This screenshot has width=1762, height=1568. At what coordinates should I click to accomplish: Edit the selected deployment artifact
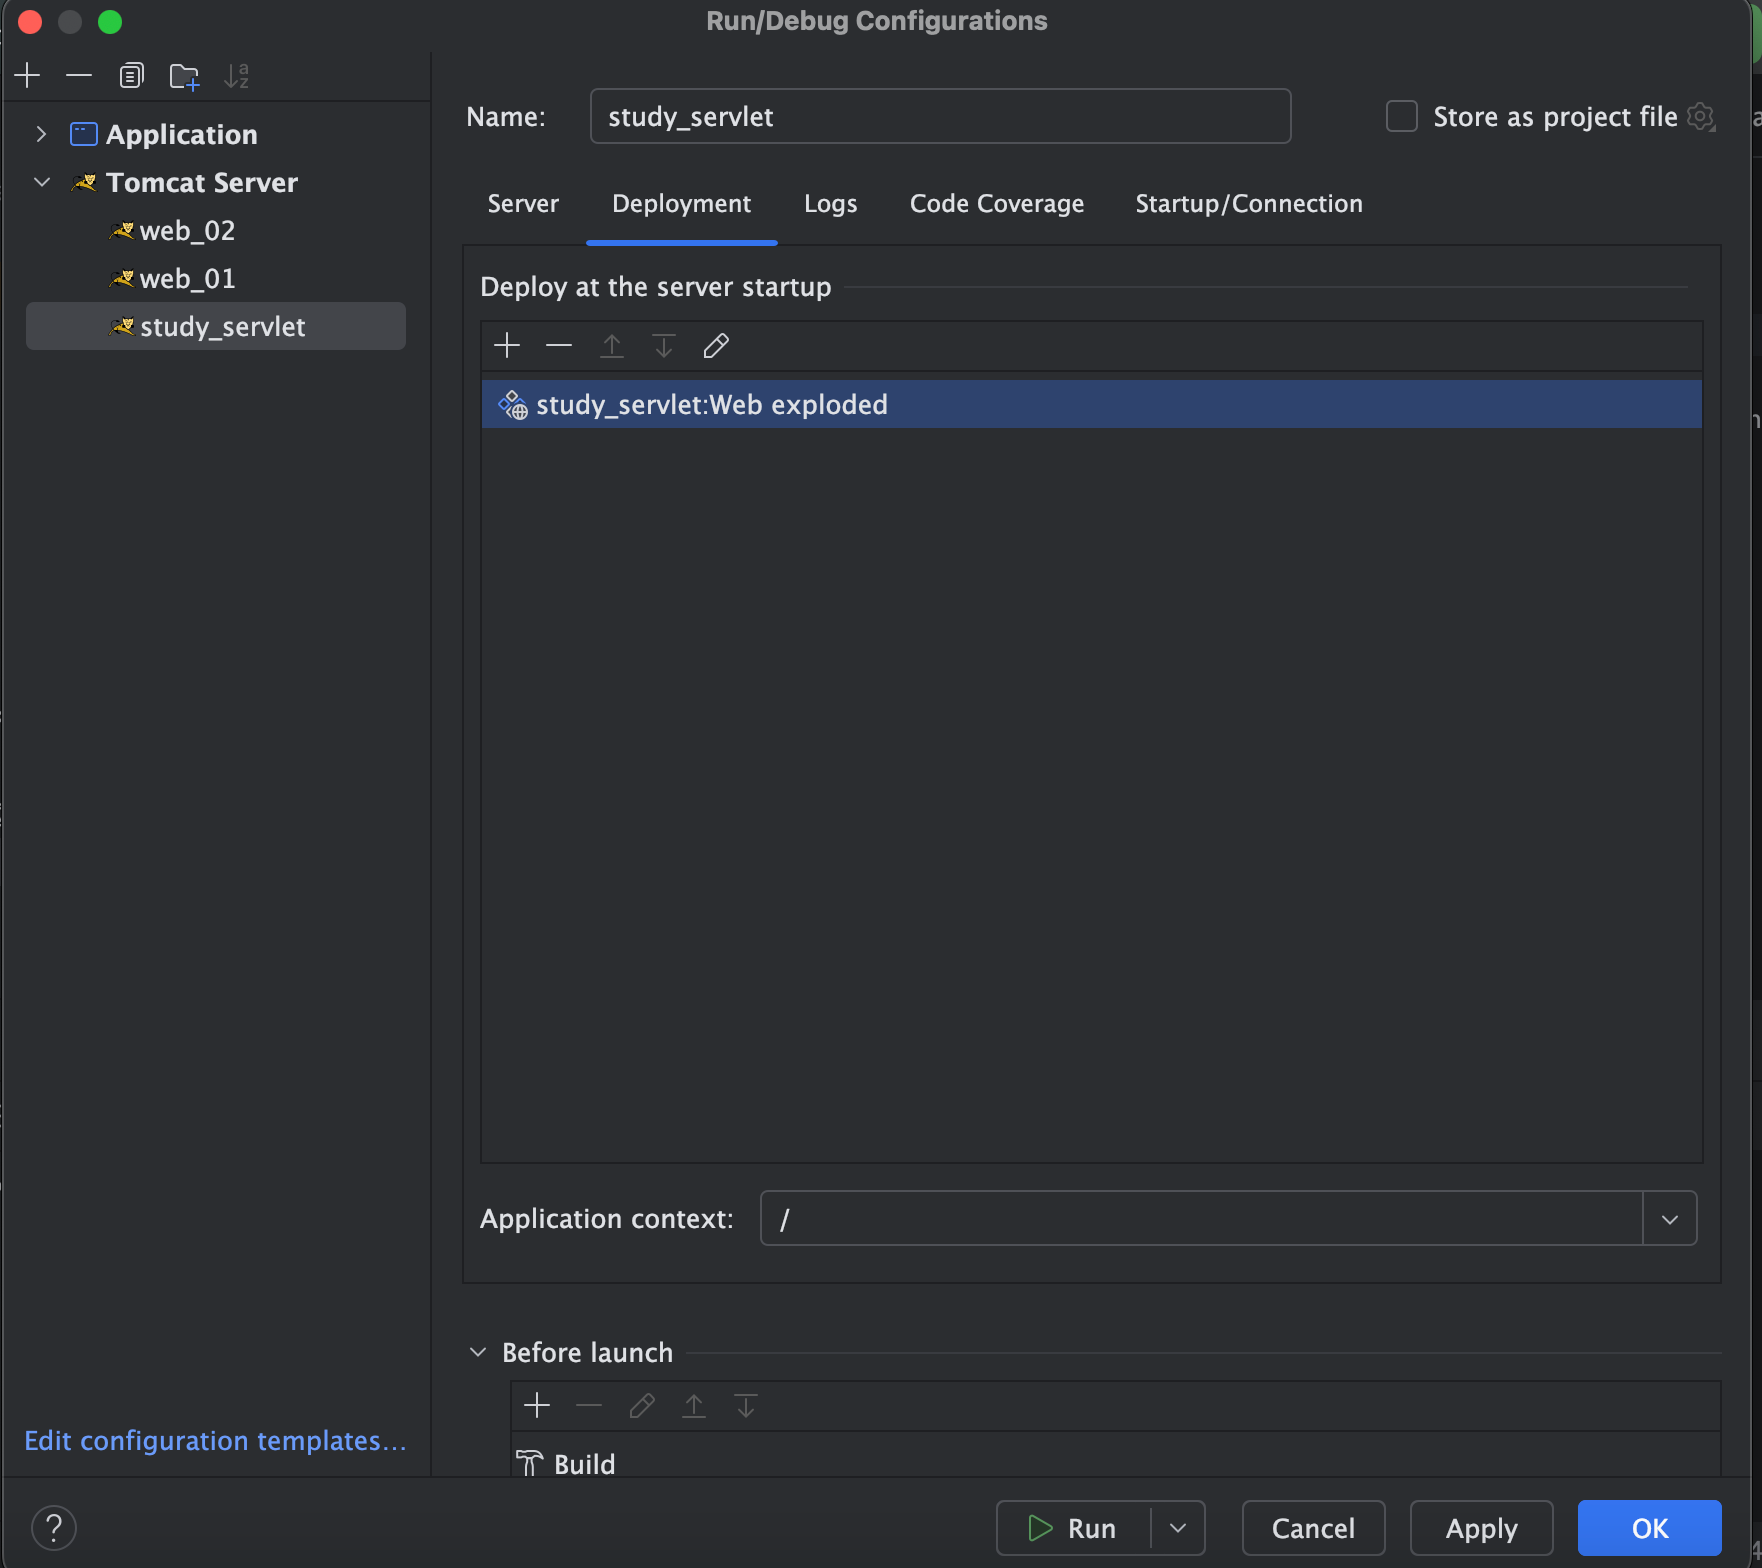[x=716, y=346]
